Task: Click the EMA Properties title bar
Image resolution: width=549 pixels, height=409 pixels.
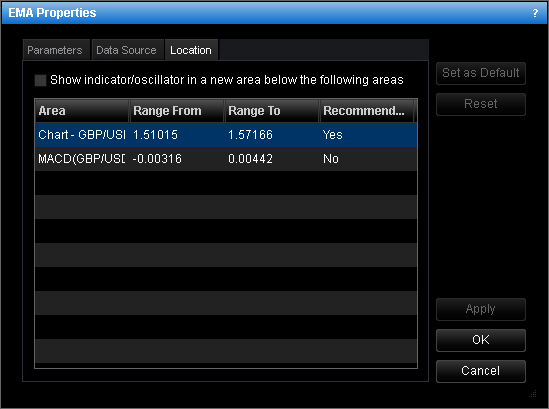Action: coord(266,13)
